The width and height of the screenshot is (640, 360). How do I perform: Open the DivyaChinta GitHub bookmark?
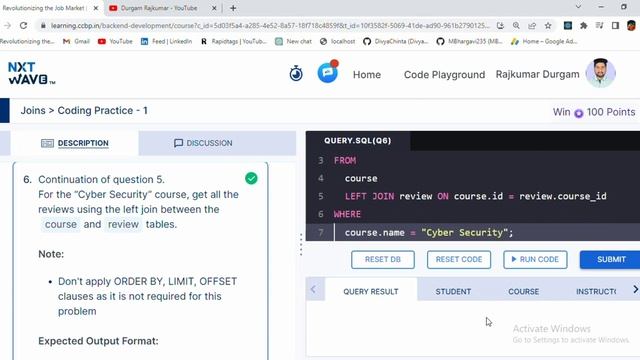[x=396, y=41]
